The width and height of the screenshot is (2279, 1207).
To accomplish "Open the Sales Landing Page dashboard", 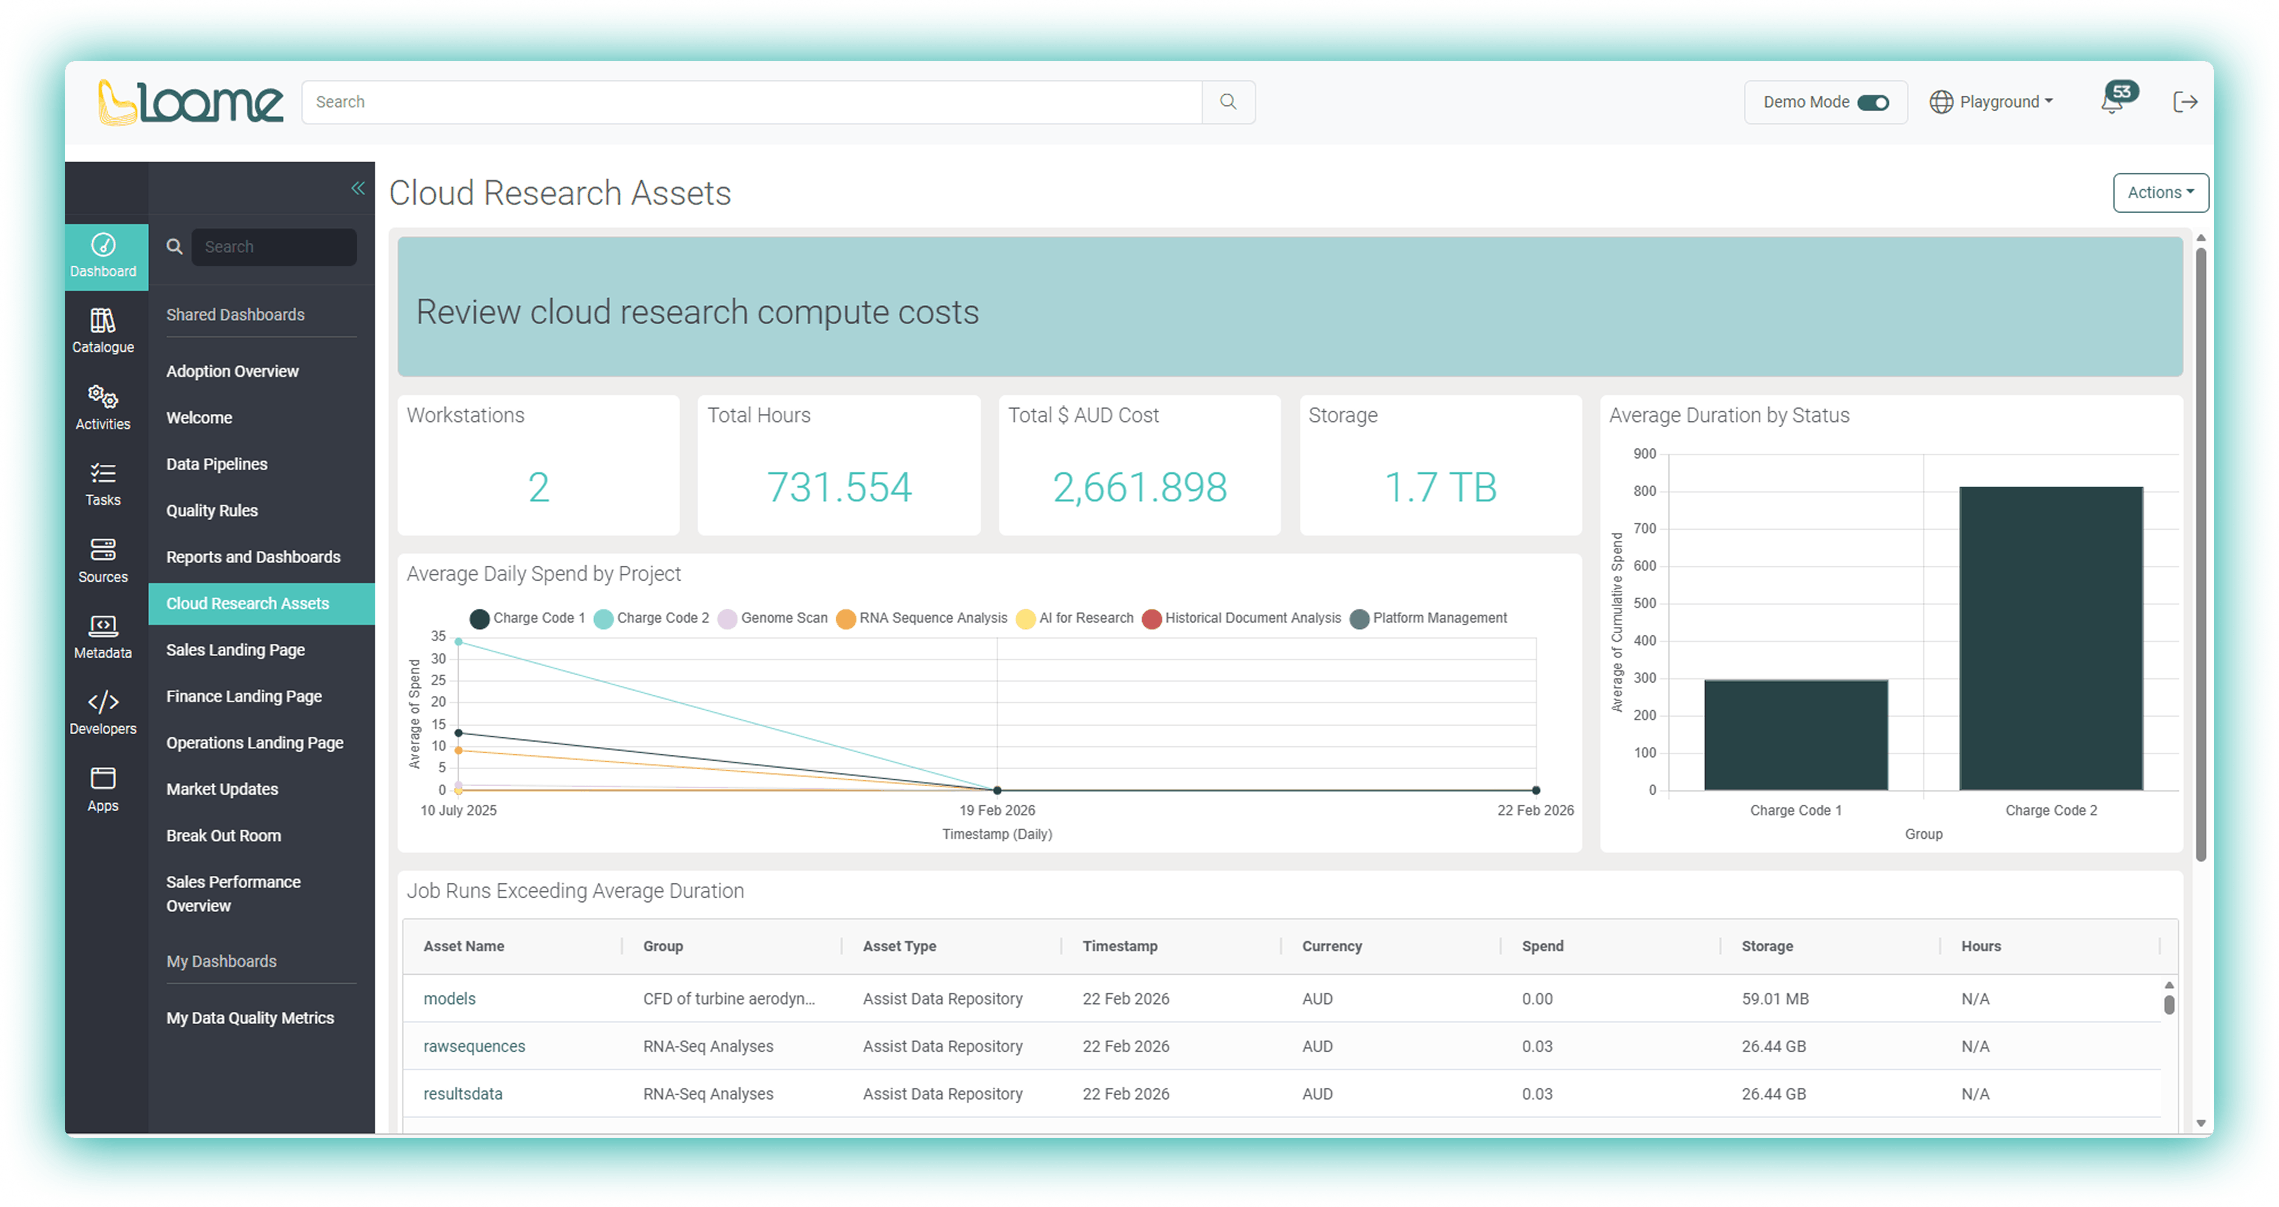I will point(235,649).
